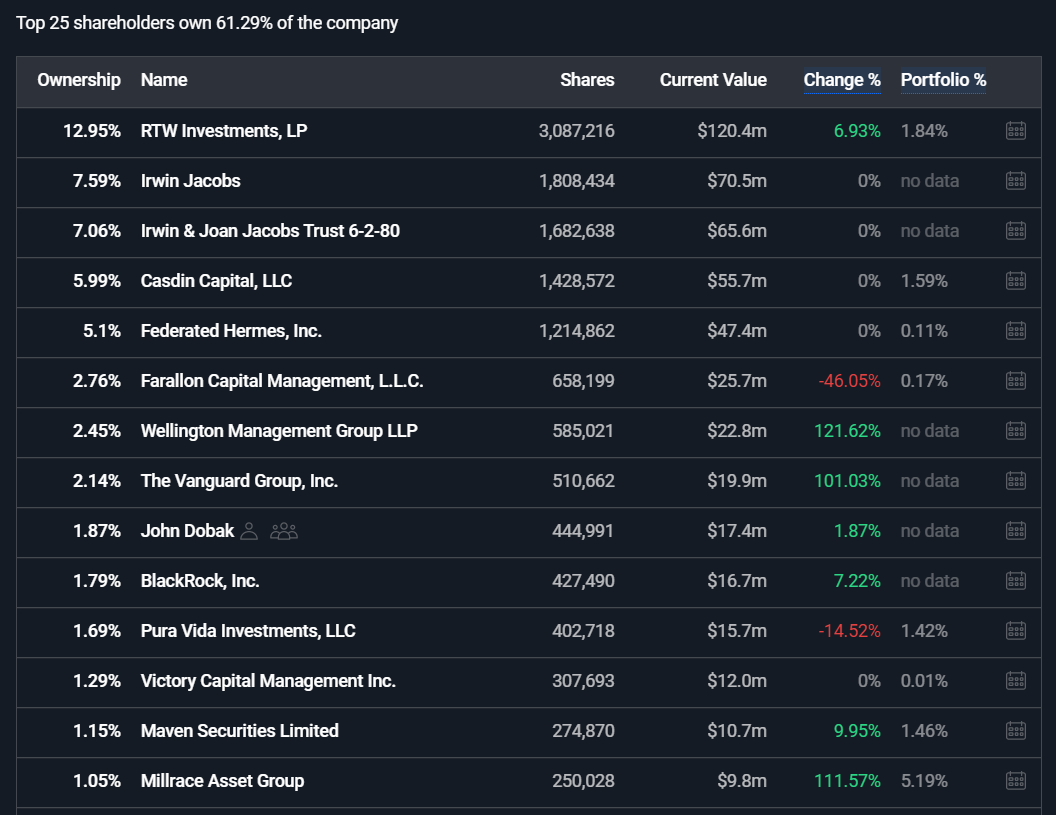
Task: Click the Ownership column header
Action: pyautogui.click(x=79, y=80)
